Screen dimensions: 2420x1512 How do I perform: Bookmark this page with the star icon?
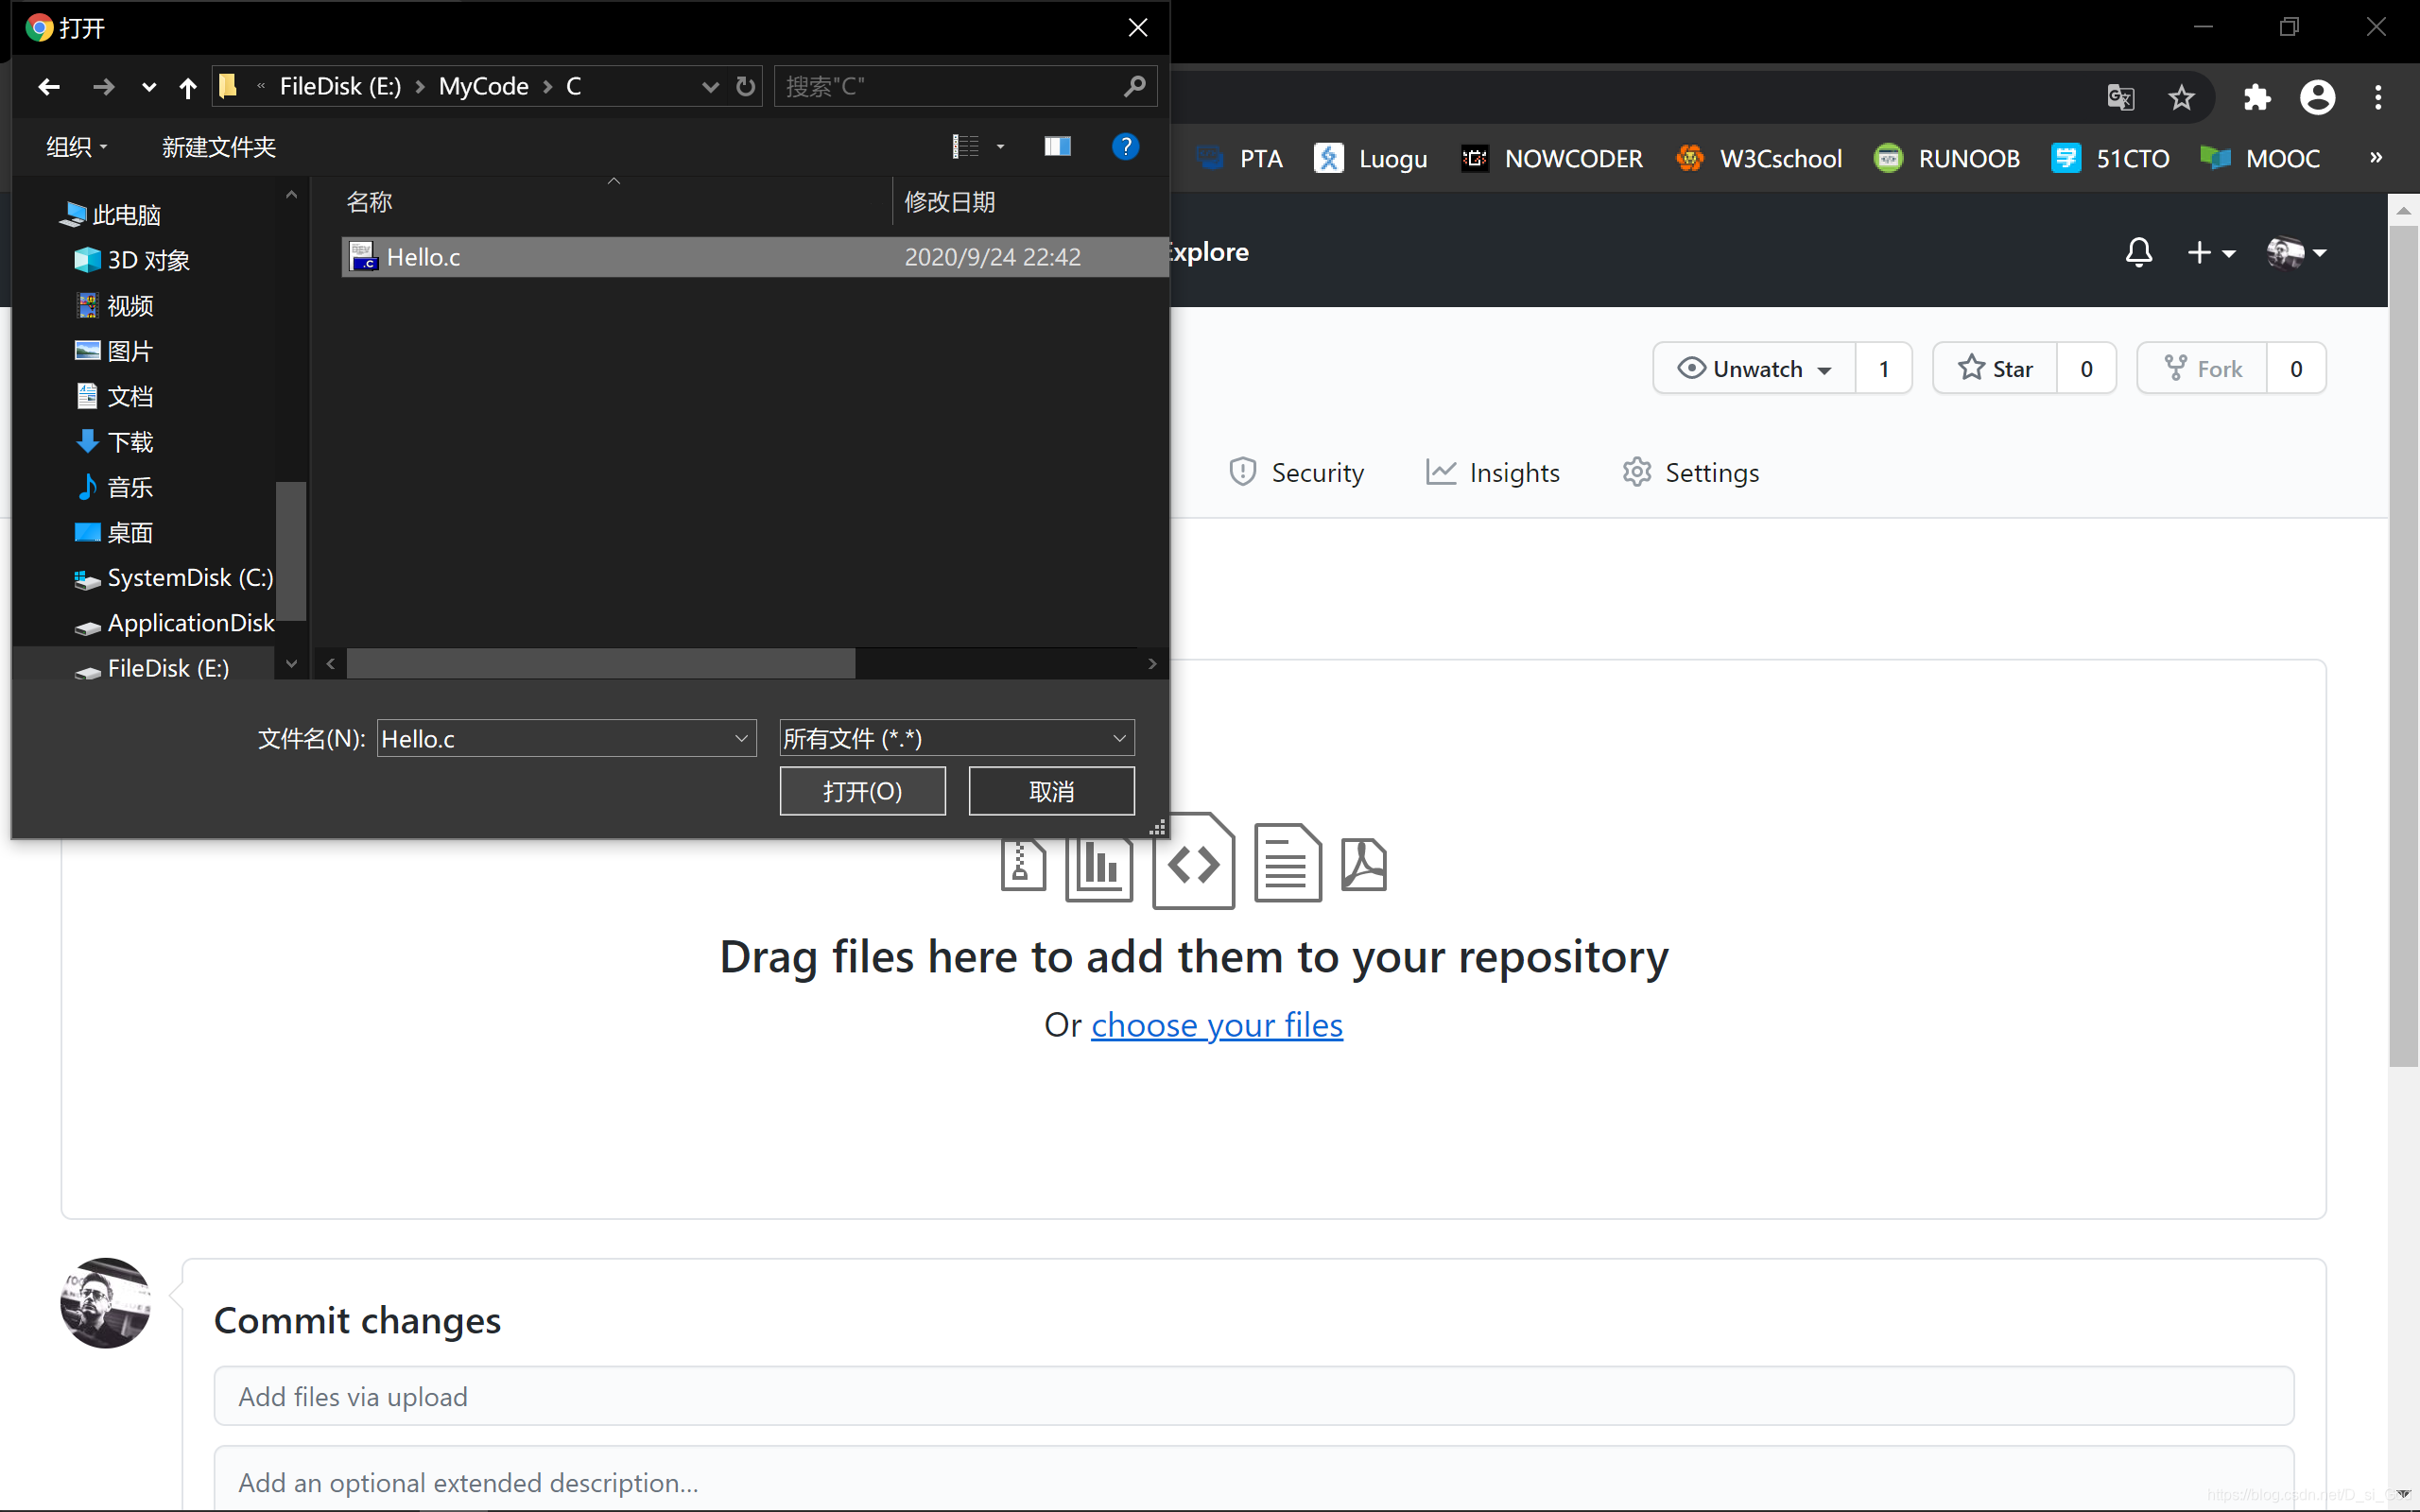point(2181,97)
